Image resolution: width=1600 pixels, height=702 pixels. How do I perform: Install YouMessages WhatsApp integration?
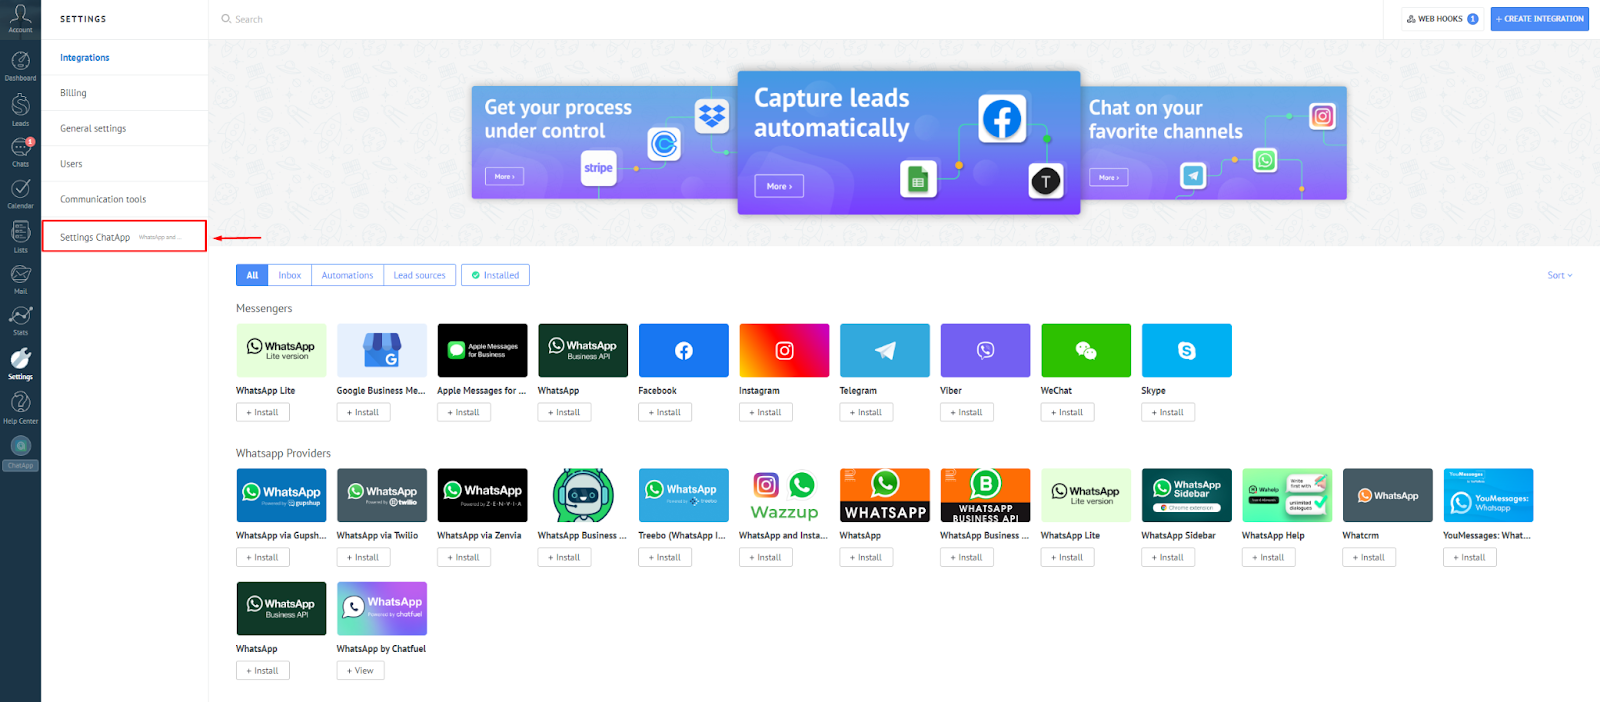pos(1470,557)
